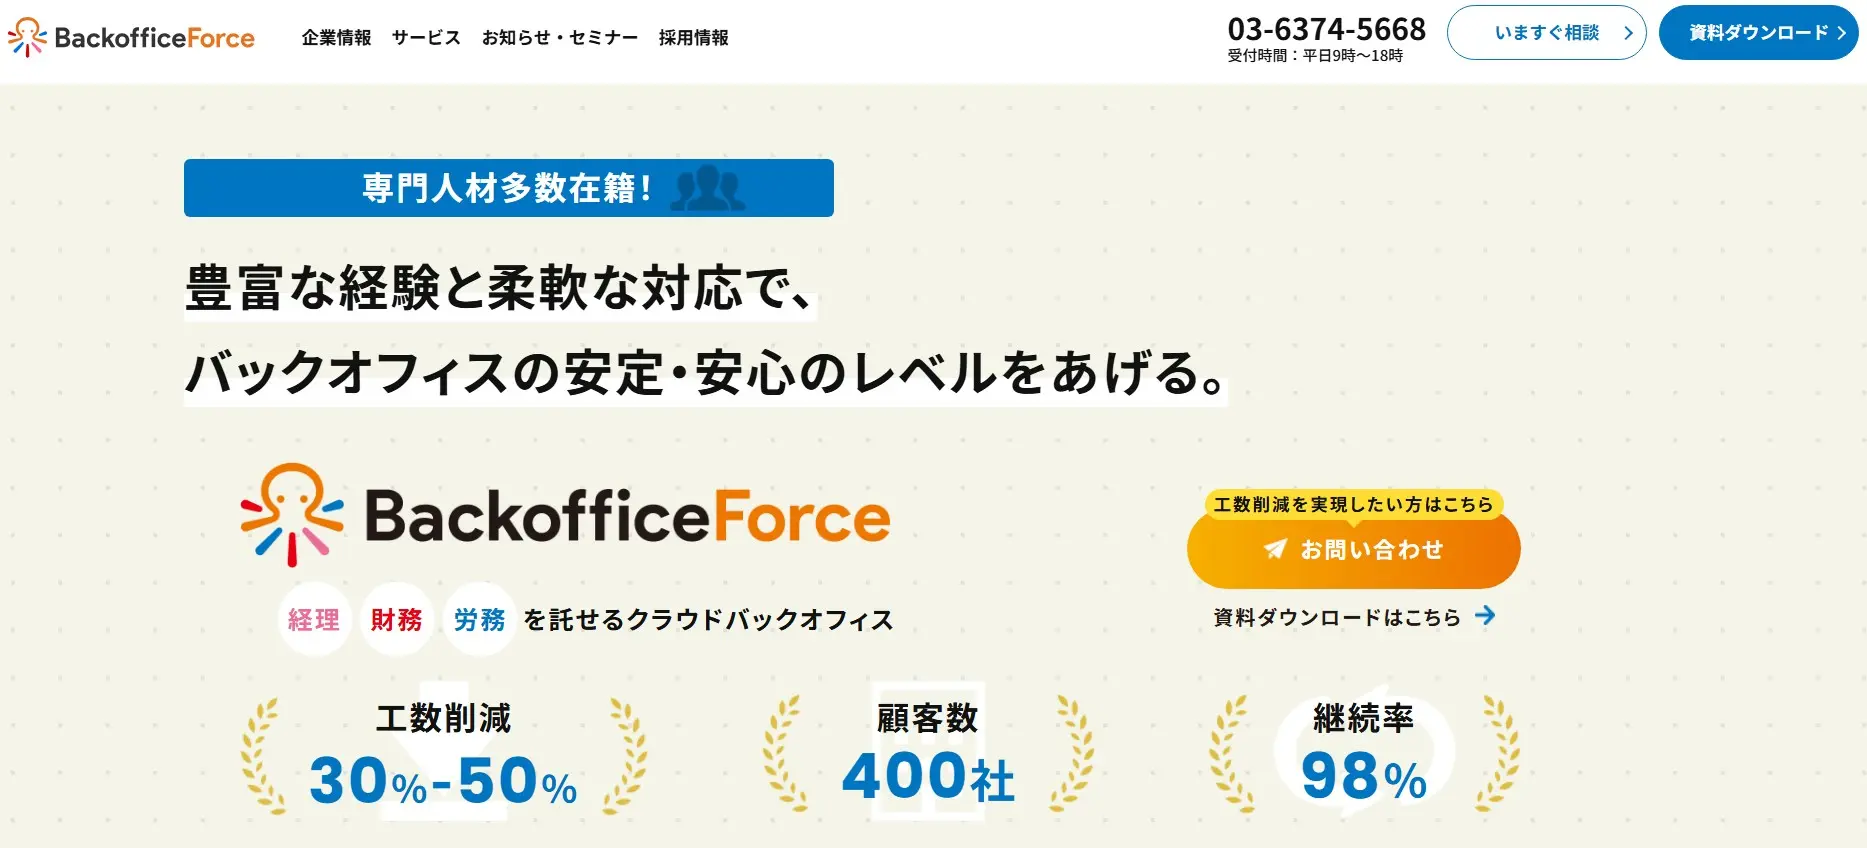Click the 経理 circle badge

point(314,620)
